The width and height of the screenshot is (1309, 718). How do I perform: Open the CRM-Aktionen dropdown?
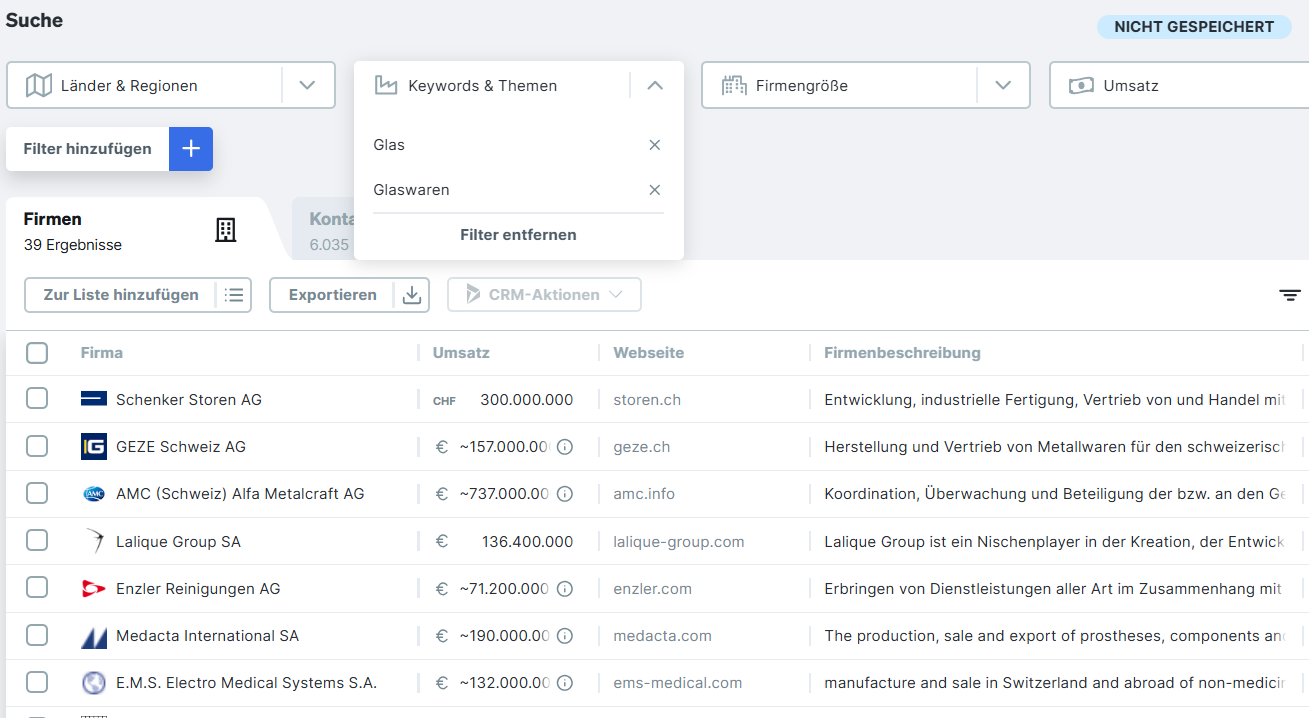(544, 295)
